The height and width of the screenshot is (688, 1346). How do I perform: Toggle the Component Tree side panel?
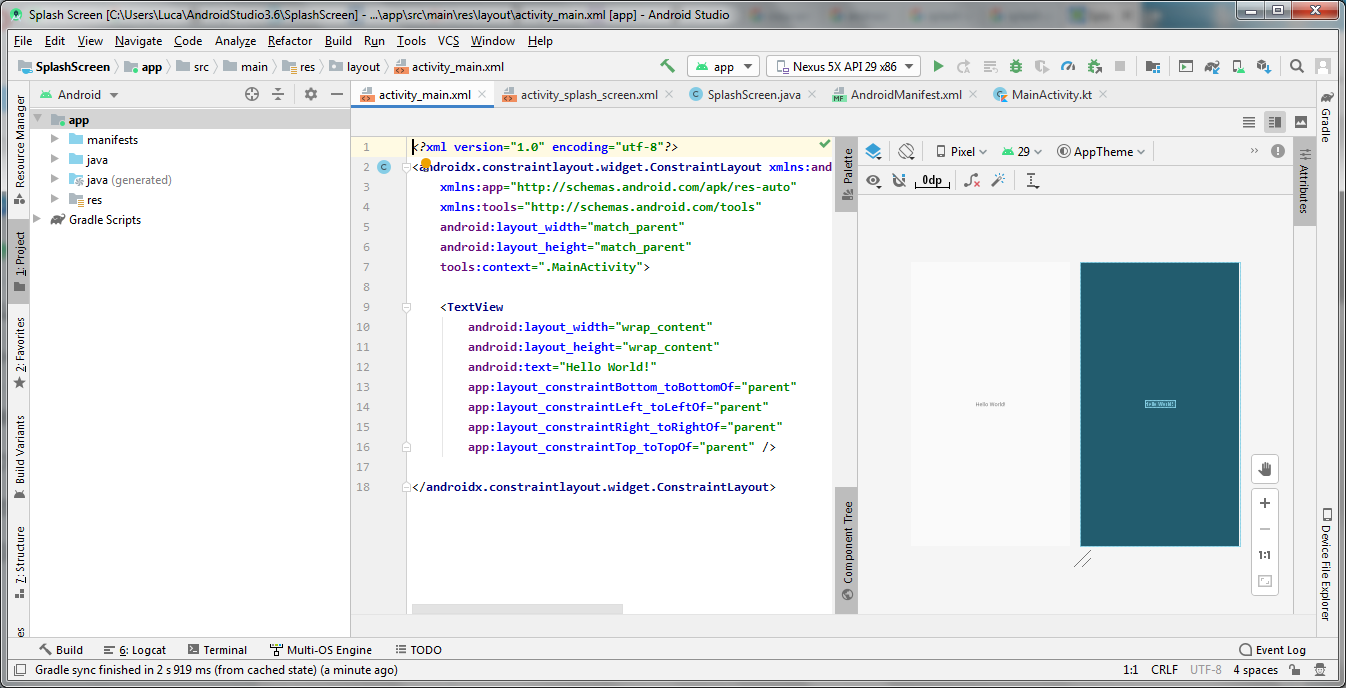click(x=847, y=550)
